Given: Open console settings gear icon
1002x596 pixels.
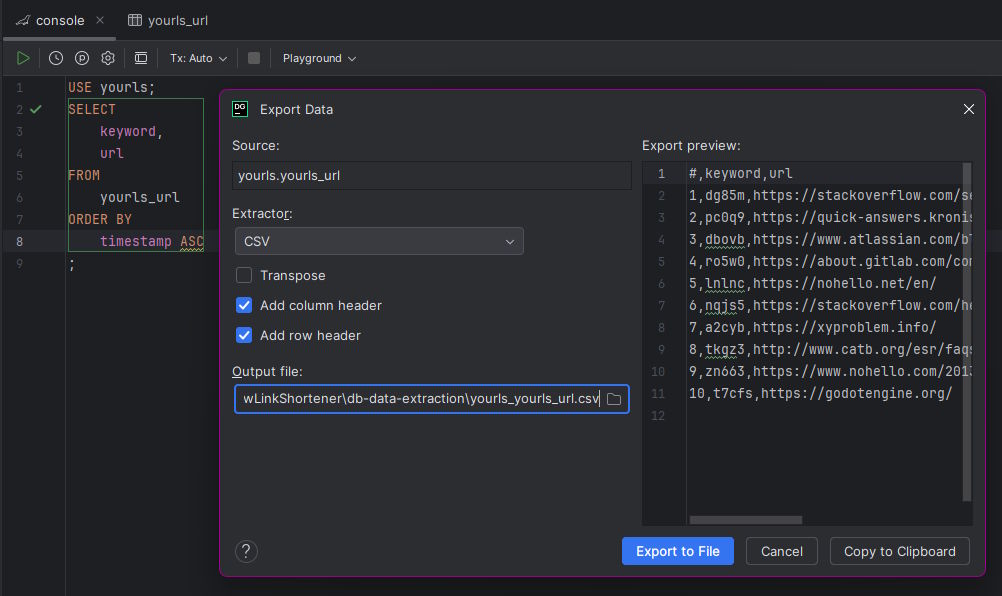Looking at the screenshot, I should click(x=108, y=58).
